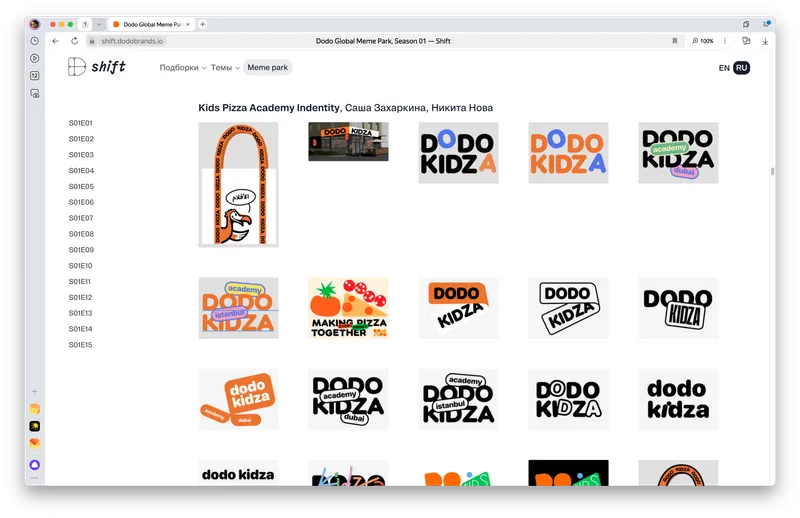The width and height of the screenshot is (800, 518).
Task: Open the yellow app icon in sidebar
Action: pyautogui.click(x=35, y=409)
